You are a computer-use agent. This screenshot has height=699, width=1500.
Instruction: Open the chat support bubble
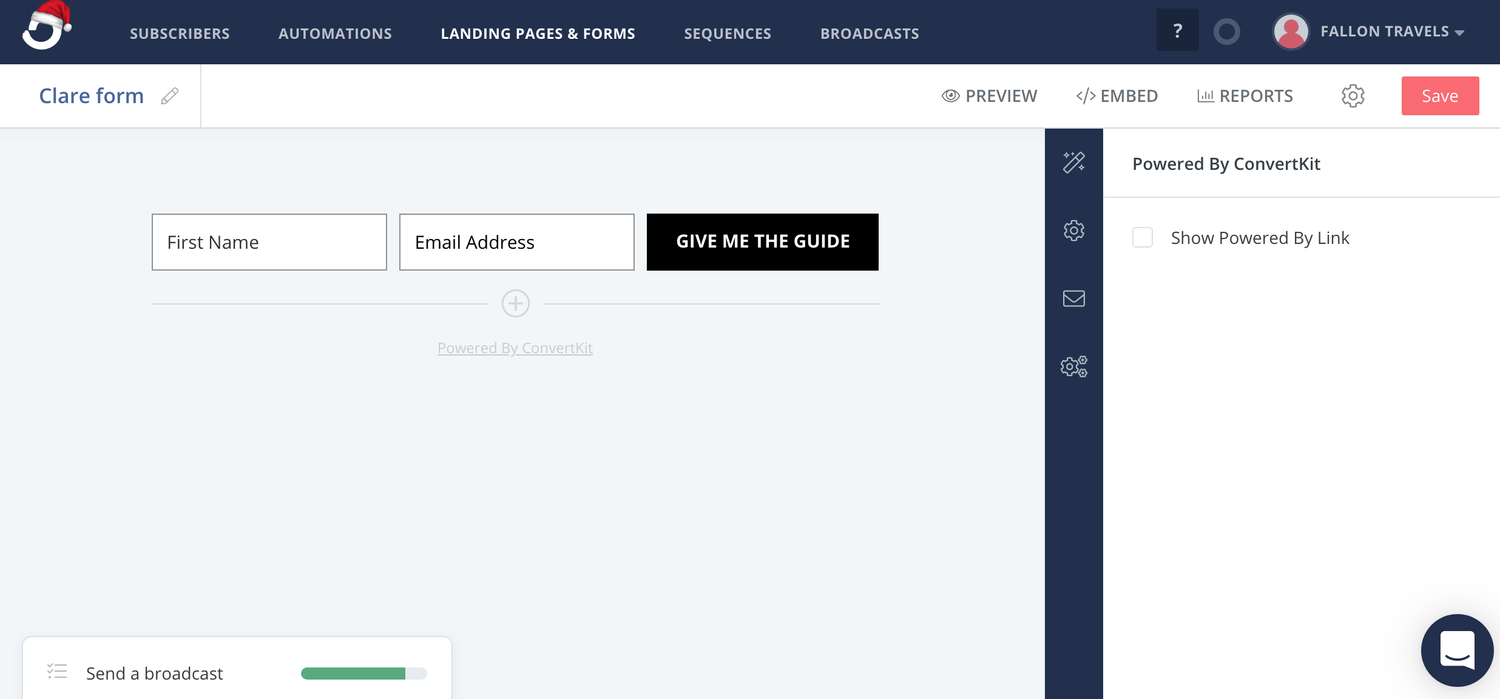(x=1457, y=650)
